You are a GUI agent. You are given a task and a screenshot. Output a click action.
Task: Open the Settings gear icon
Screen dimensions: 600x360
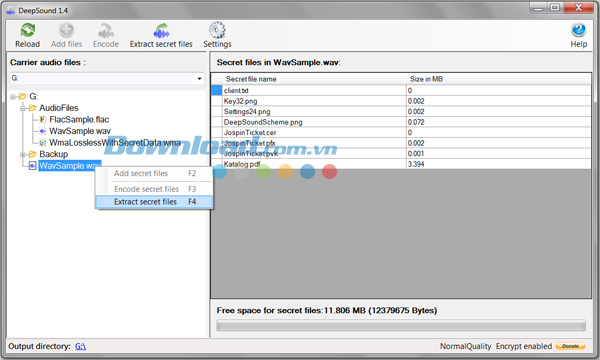[x=217, y=30]
